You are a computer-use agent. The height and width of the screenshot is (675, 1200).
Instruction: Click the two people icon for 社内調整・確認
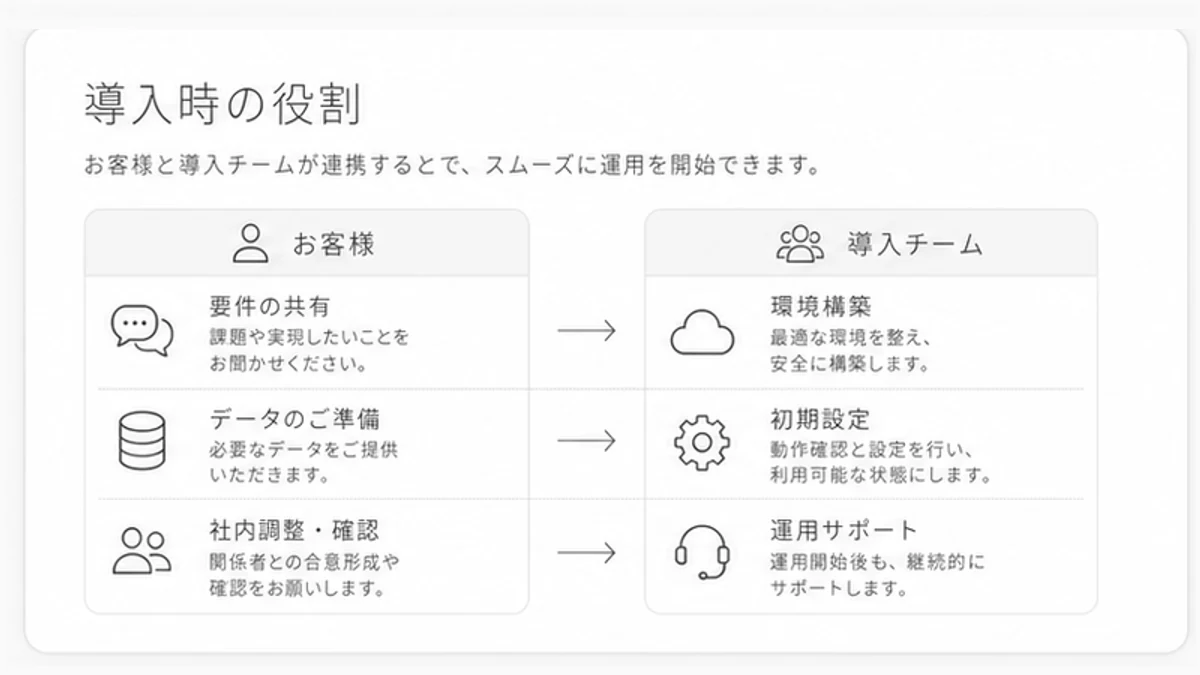click(141, 551)
